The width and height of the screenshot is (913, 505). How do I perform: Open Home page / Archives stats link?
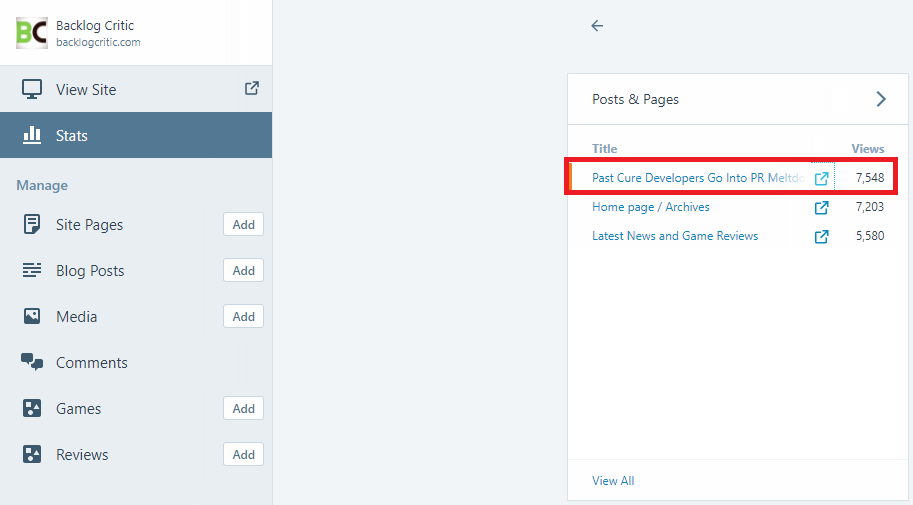click(650, 207)
